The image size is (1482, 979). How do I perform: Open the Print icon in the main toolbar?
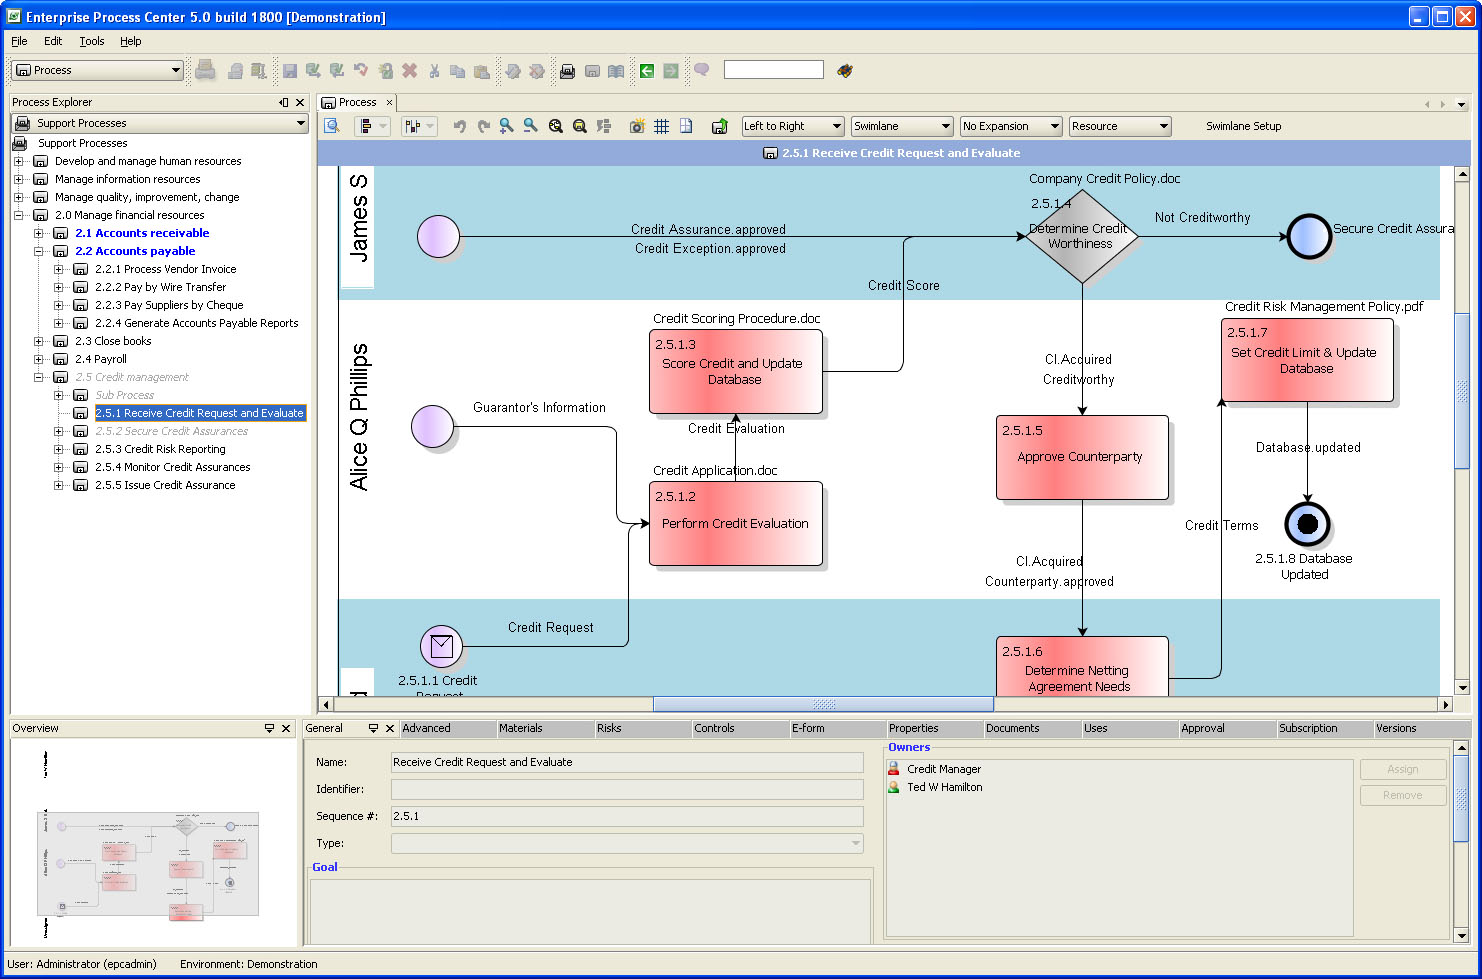point(204,69)
